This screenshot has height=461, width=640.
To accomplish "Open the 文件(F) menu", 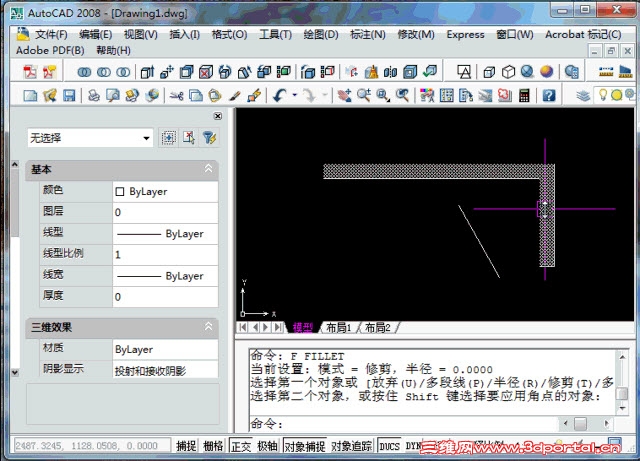I will pos(51,34).
